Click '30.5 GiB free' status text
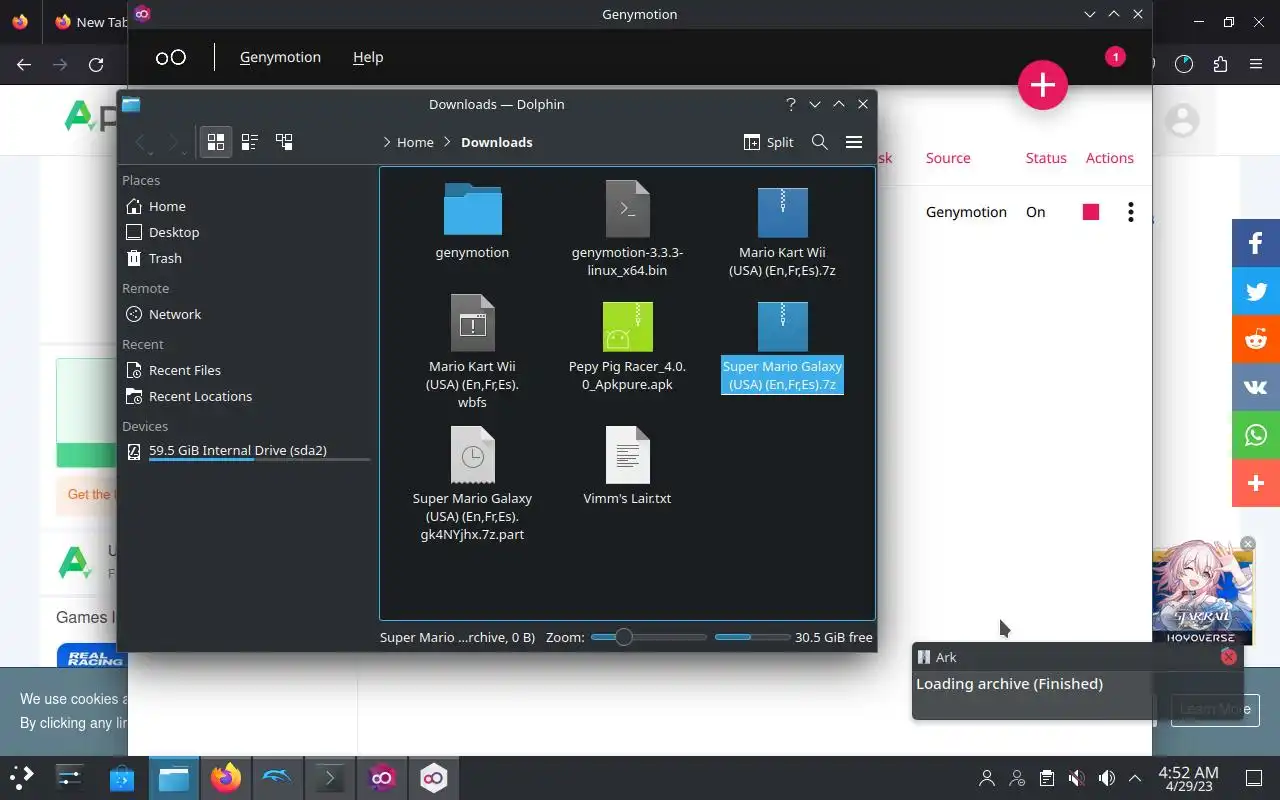The height and width of the screenshot is (800, 1280). click(x=833, y=637)
